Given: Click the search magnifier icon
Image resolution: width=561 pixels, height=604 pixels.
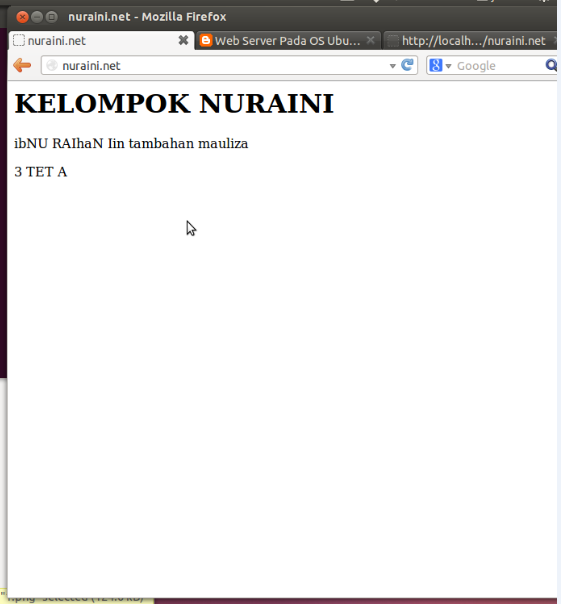Looking at the screenshot, I should pyautogui.click(x=552, y=65).
